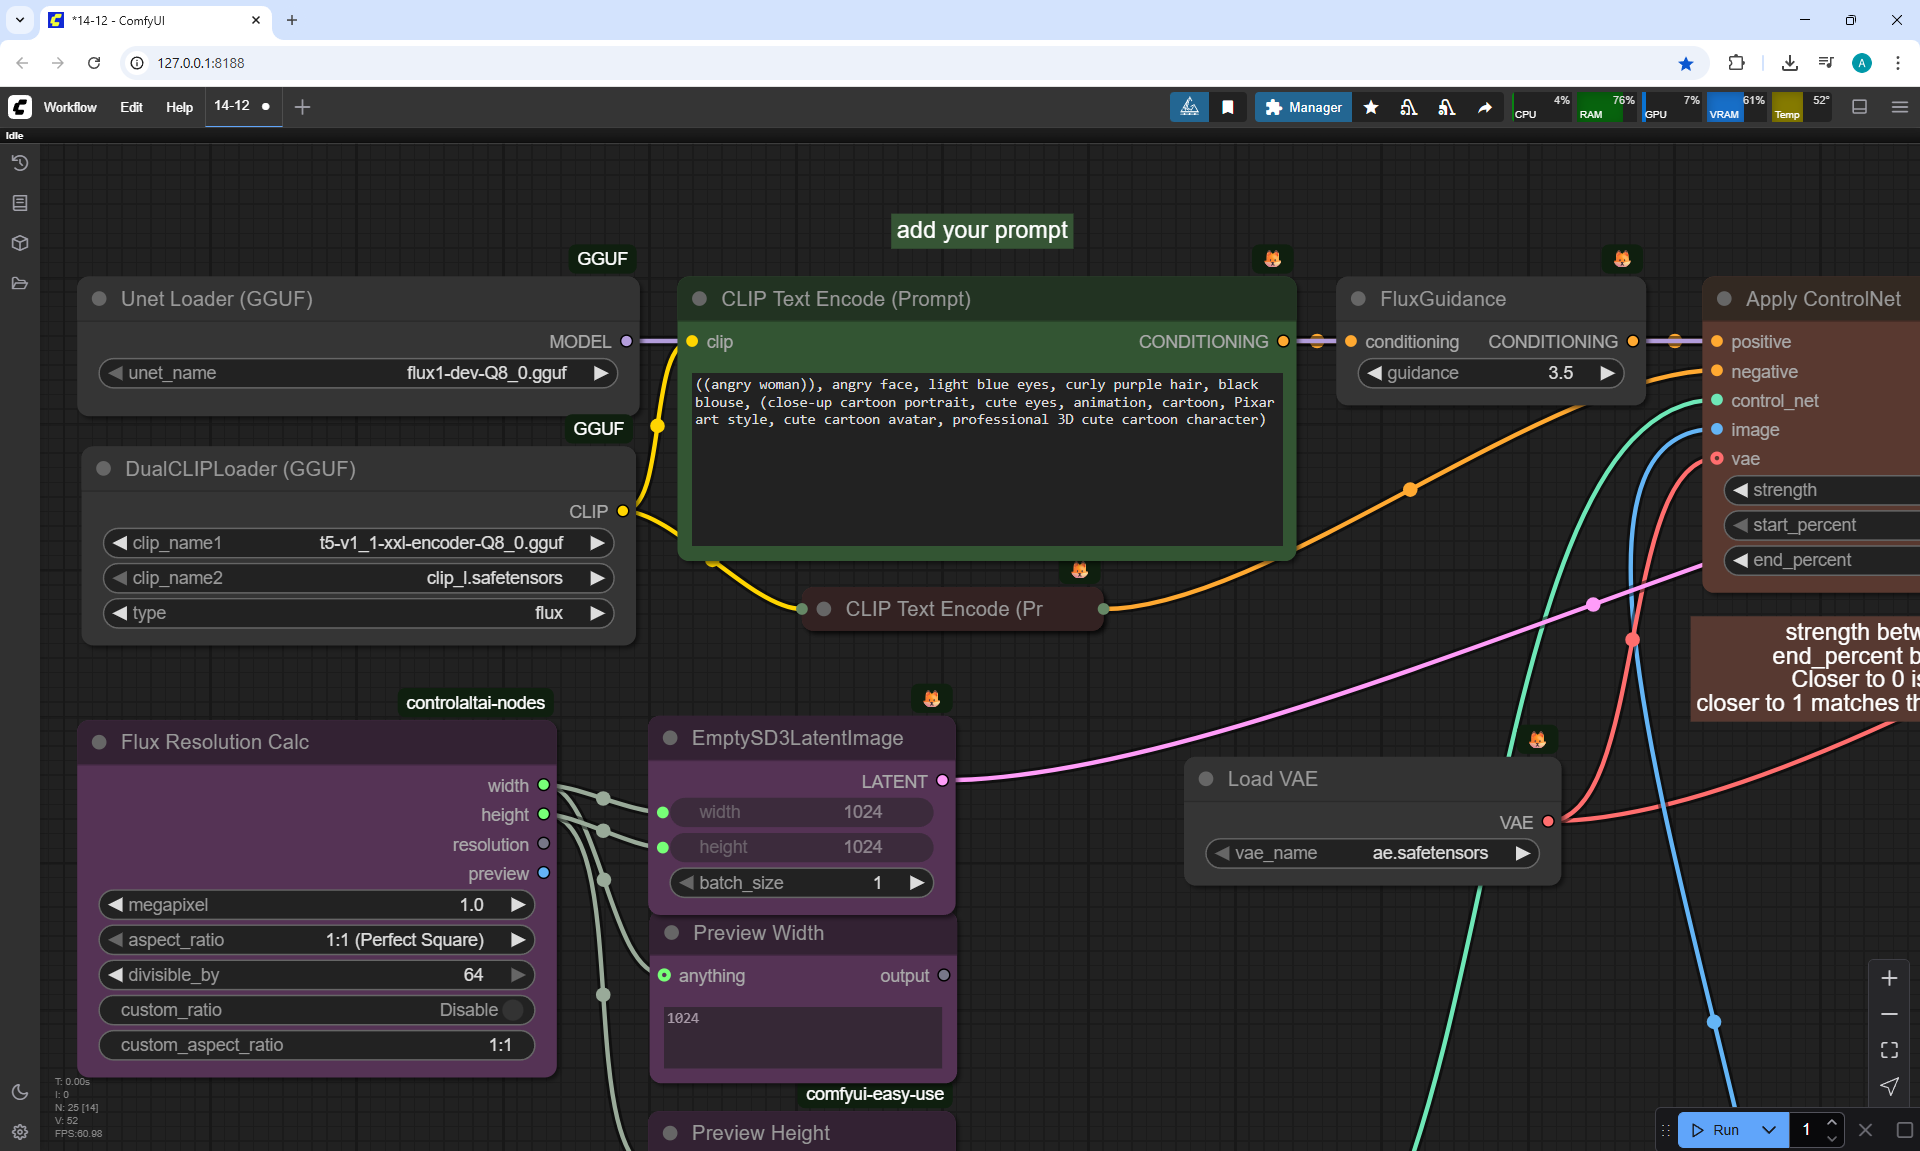This screenshot has width=1920, height=1151.
Task: Open the Workflow menu
Action: (70, 107)
